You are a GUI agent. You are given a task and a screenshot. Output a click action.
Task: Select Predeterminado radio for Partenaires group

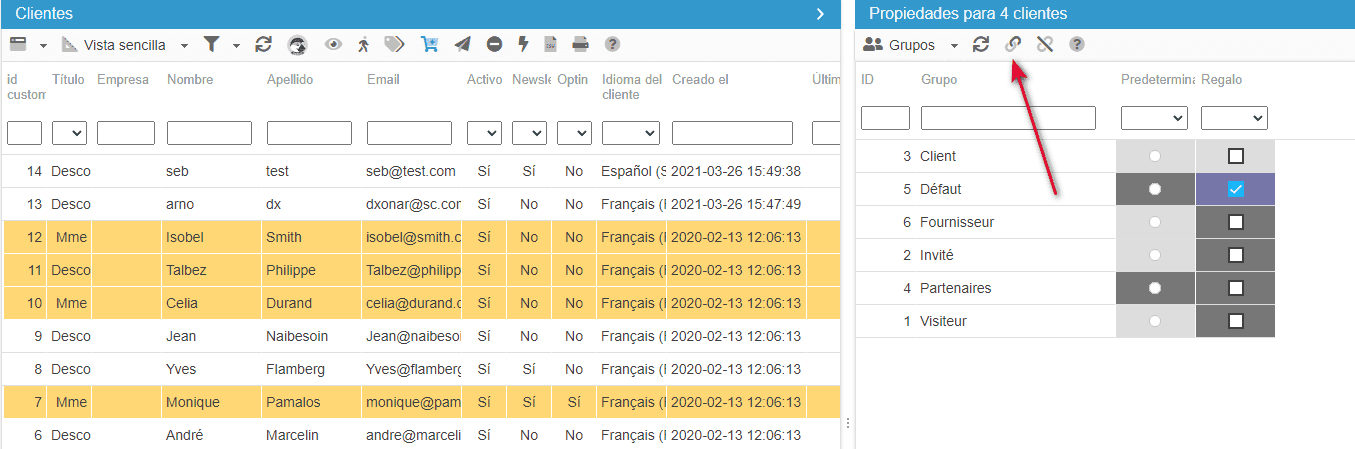(1155, 288)
